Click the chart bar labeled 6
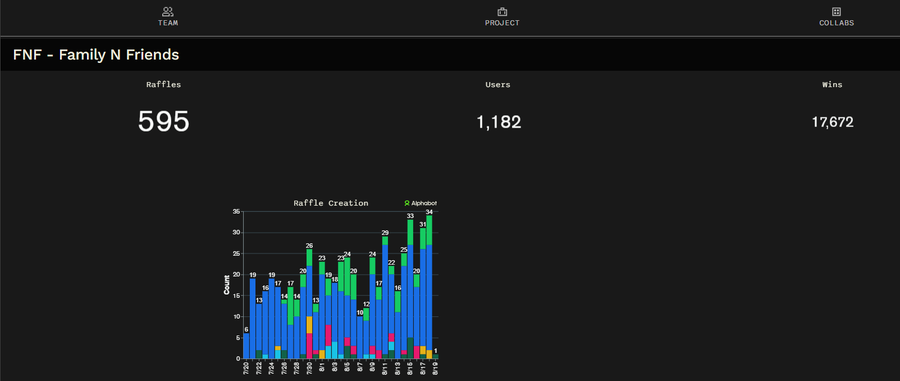Viewport: 900px width, 381px height. point(246,345)
